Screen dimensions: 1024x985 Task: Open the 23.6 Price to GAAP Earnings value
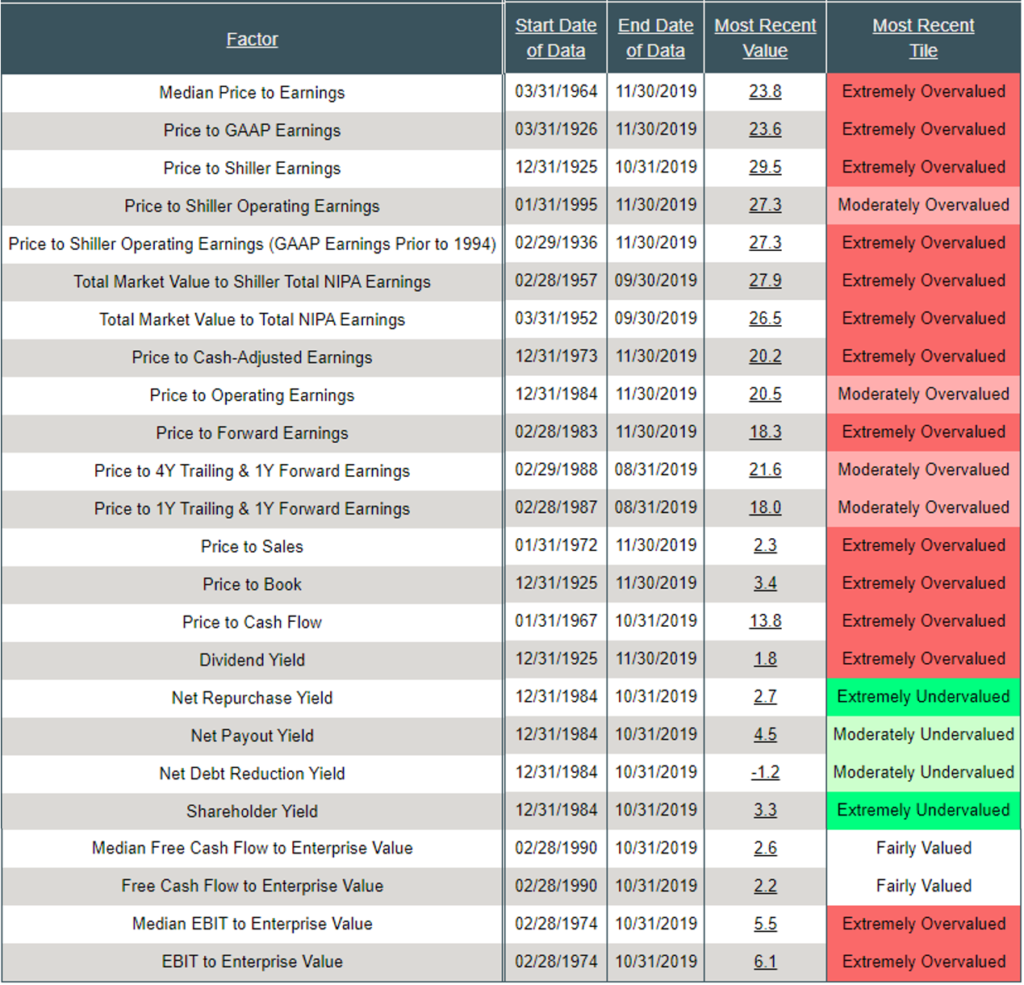pos(765,129)
